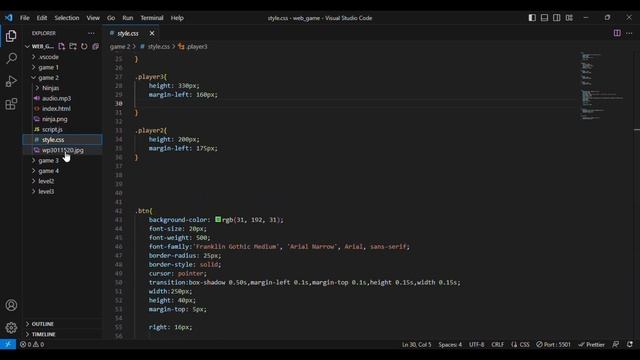Expand the game 4 folder
This screenshot has height=360, width=640.
pos(49,171)
